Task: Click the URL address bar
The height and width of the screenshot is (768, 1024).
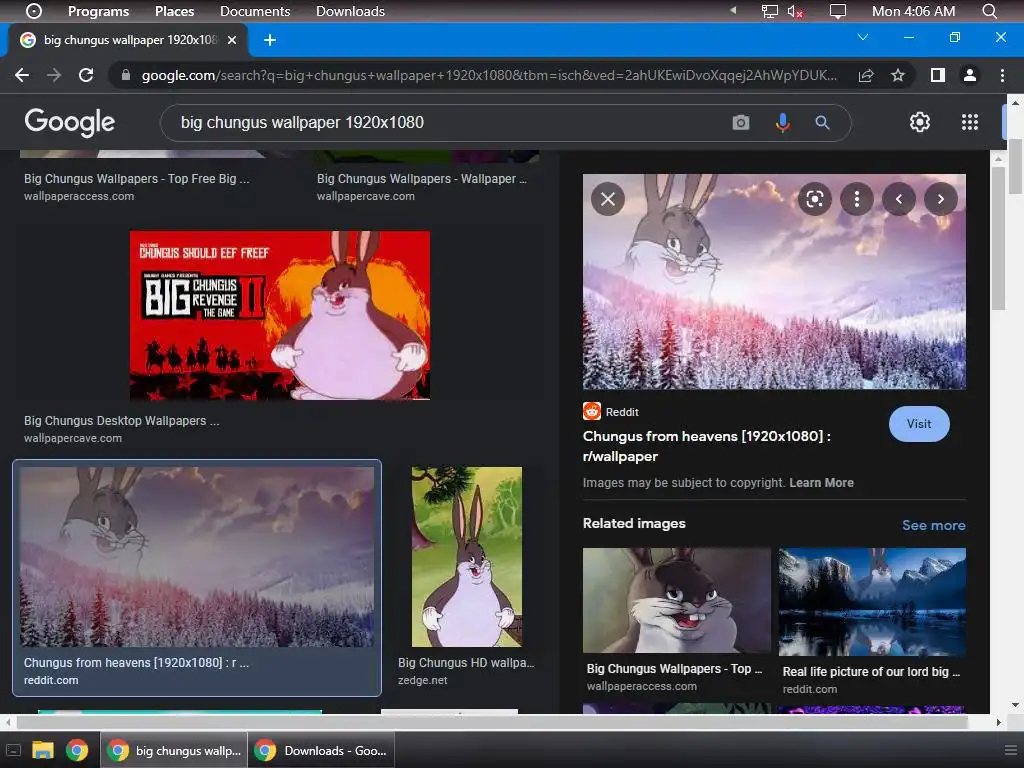Action: coord(488,75)
